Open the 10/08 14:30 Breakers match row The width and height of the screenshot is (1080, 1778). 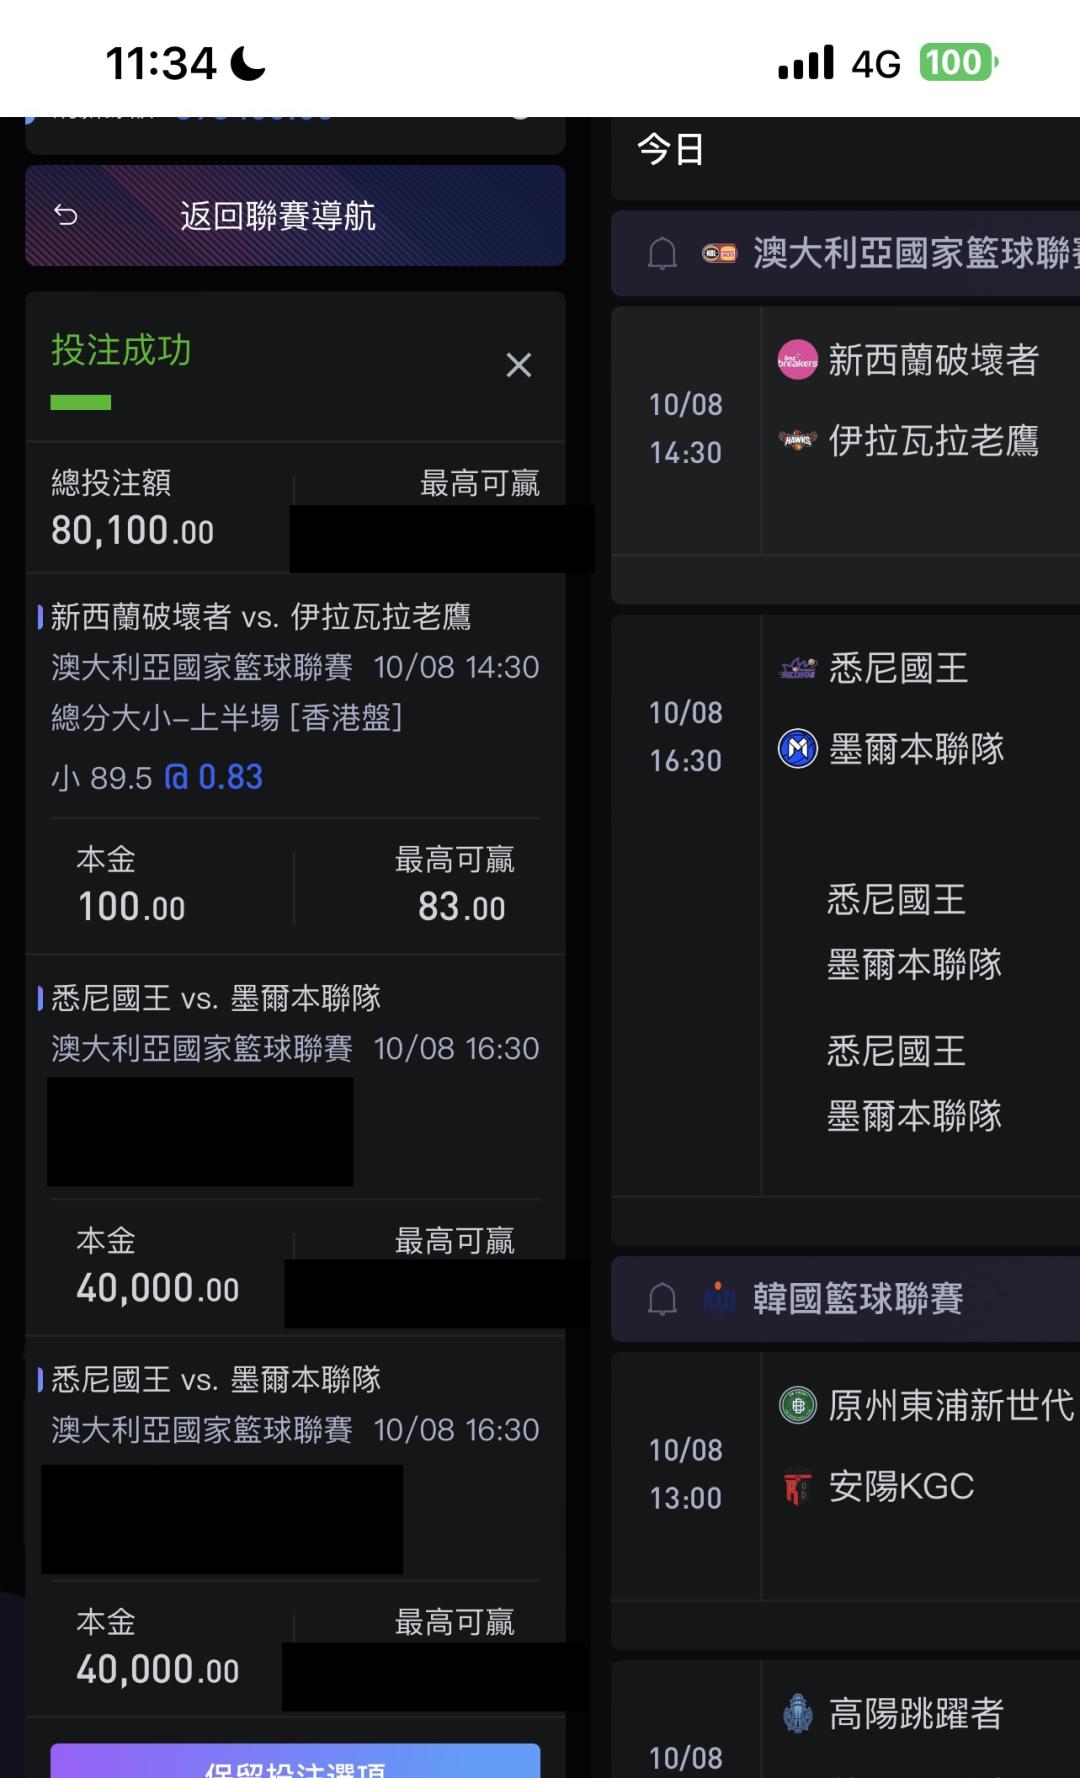686,429
